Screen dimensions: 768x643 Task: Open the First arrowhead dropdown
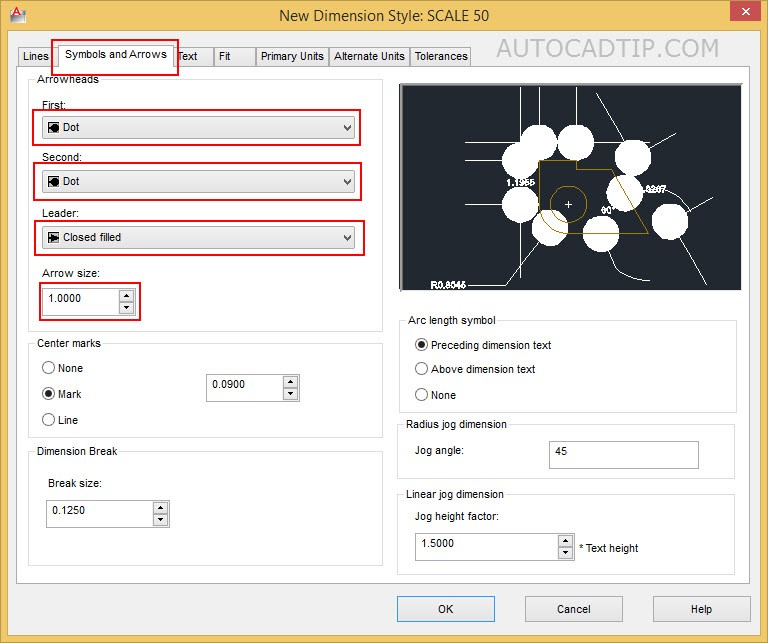coord(198,127)
